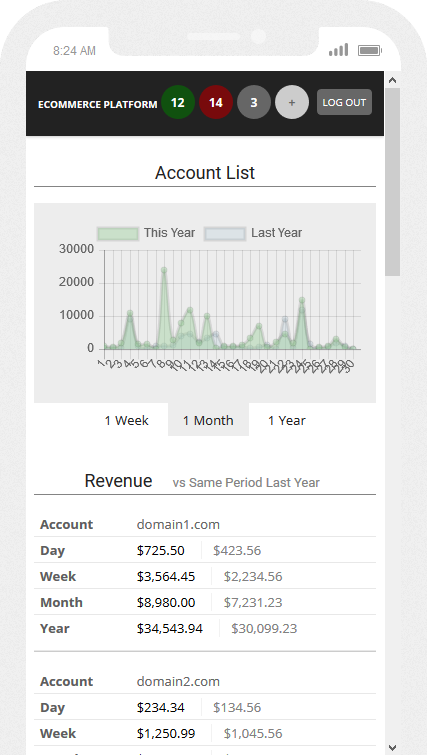Click domain1 day value $725.50
The image size is (427, 755).
coord(160,550)
